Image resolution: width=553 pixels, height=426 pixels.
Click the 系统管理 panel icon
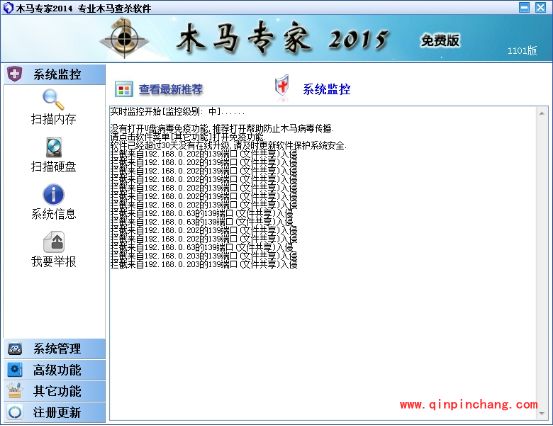(x=14, y=349)
